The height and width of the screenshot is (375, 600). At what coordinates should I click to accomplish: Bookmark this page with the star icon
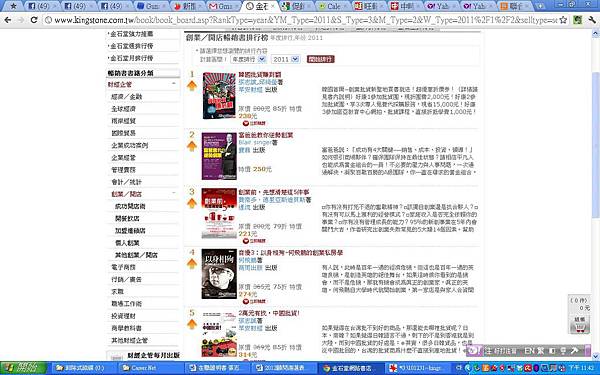click(x=563, y=20)
